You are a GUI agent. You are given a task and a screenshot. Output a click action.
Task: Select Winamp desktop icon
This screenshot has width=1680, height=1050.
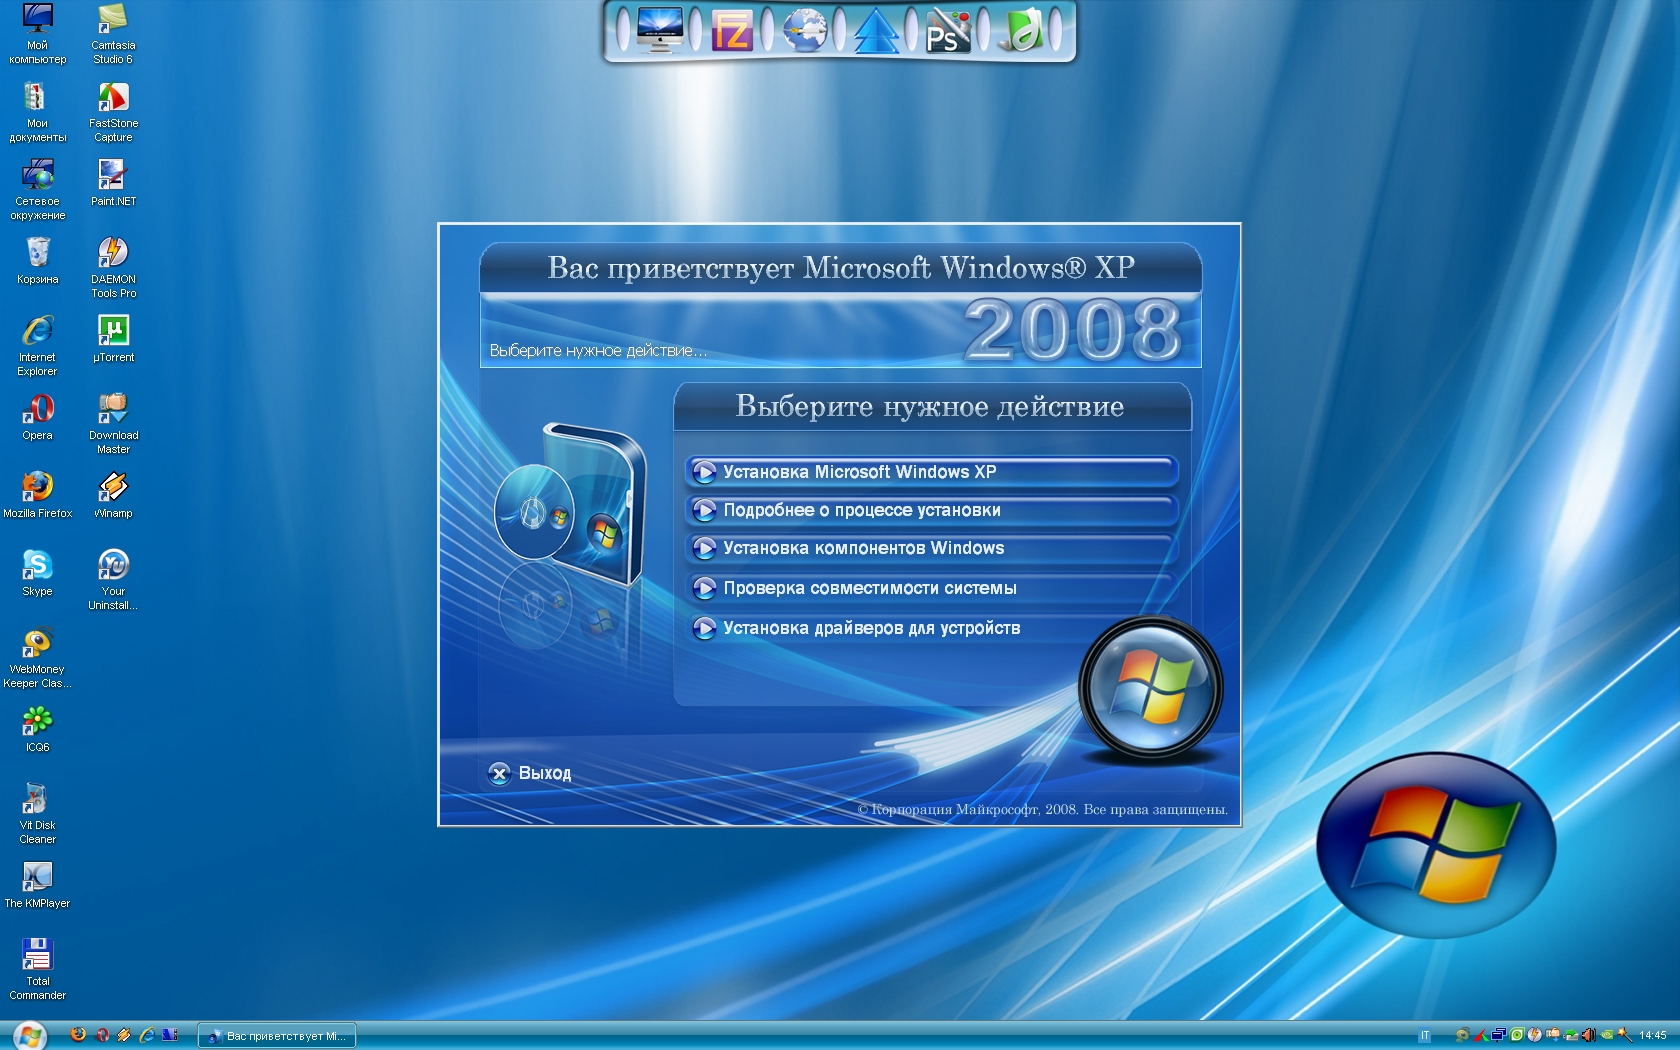click(x=113, y=494)
